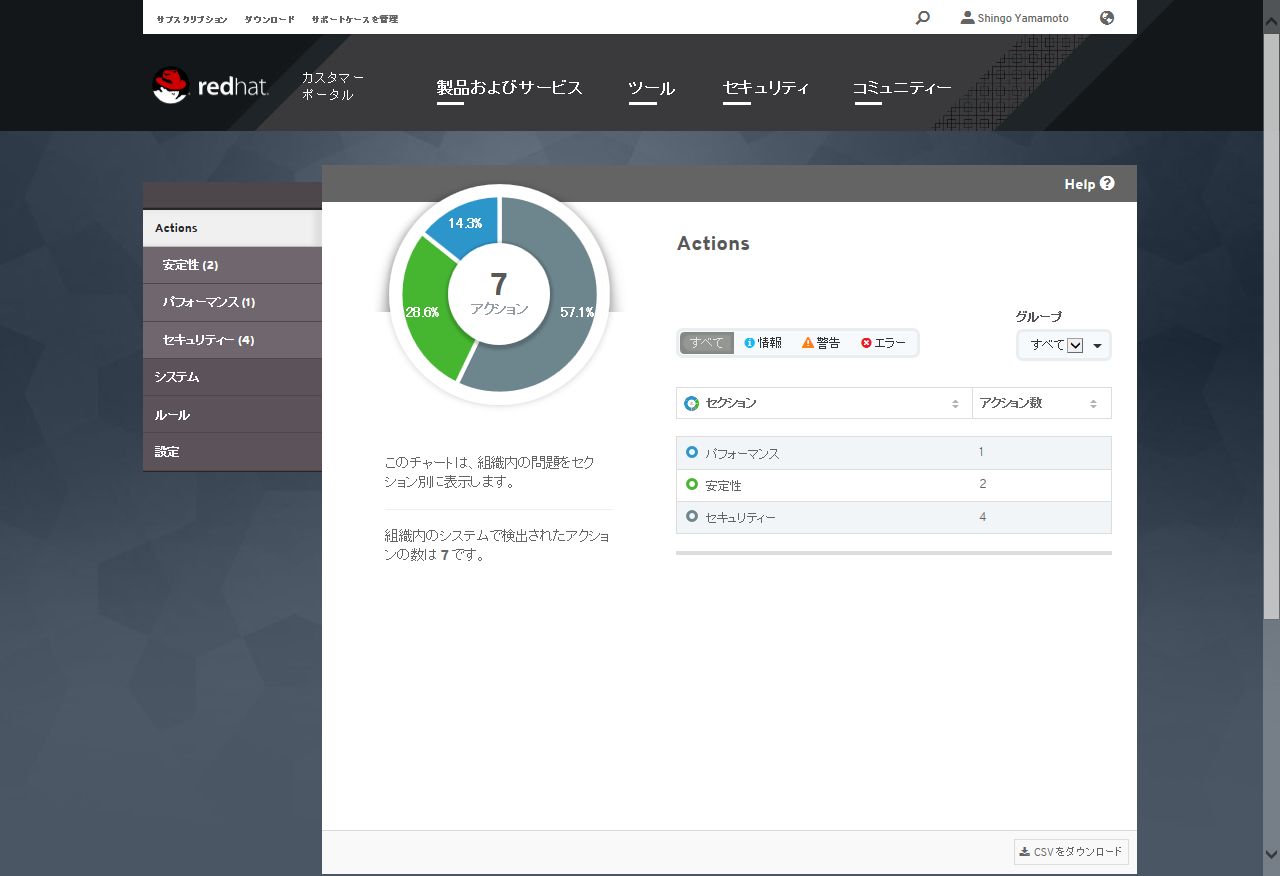
Task: Filter actions by 警告
Action: pyautogui.click(x=821, y=343)
